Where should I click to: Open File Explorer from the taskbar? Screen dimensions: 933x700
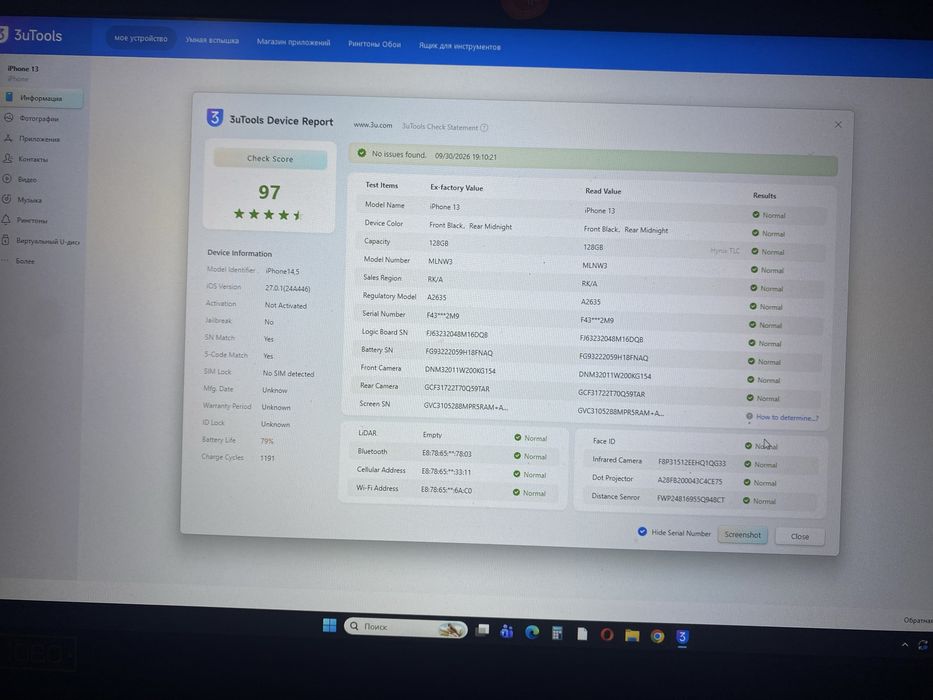pos(632,636)
